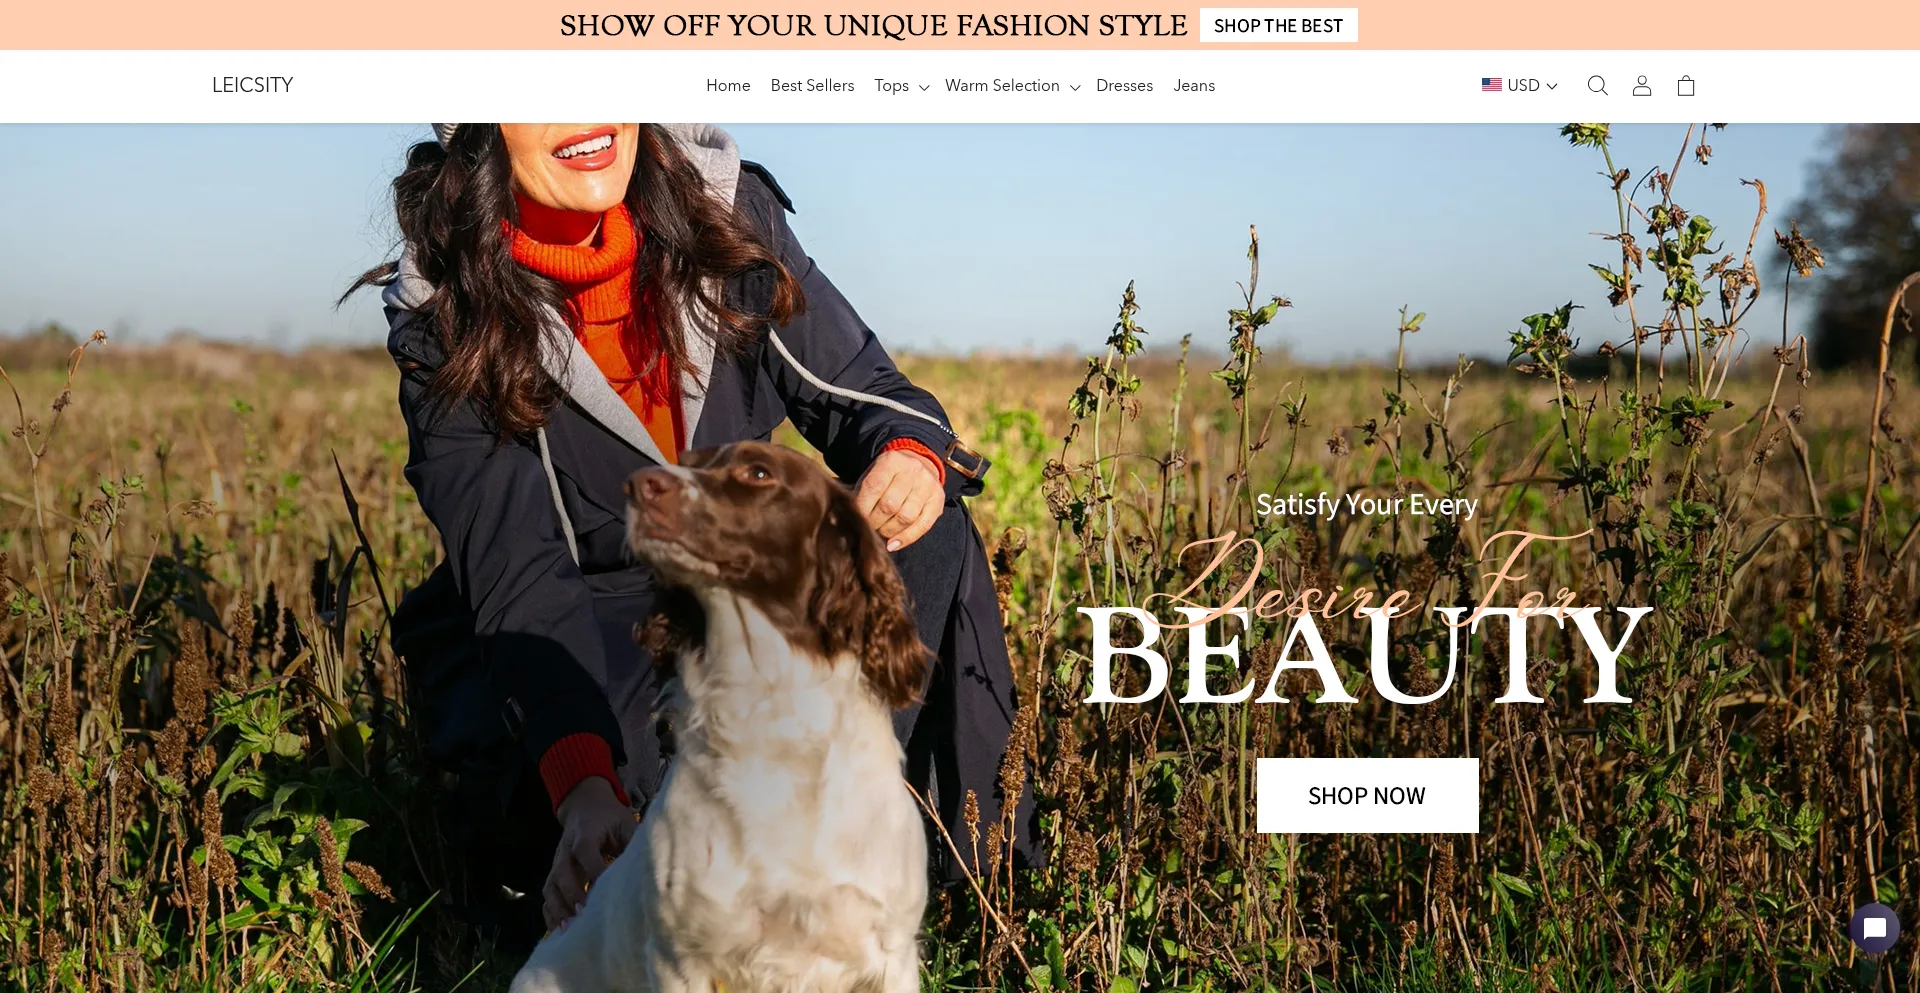The image size is (1920, 993).
Task: Open the user account icon
Action: [x=1641, y=86]
